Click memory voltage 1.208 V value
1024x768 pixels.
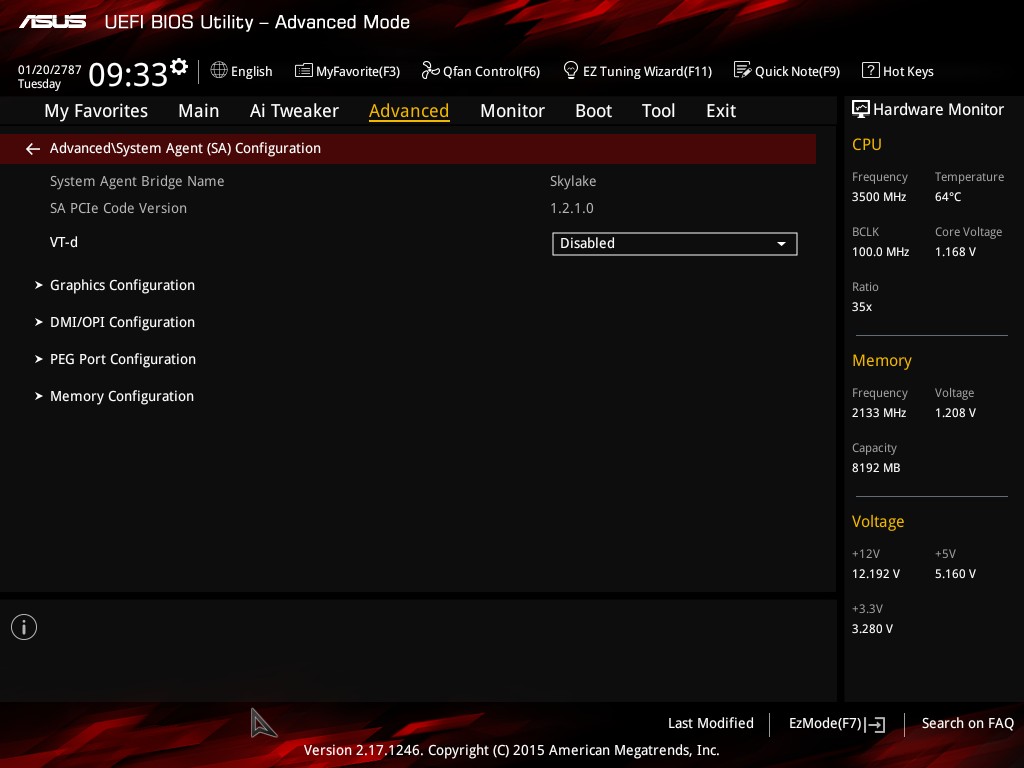[x=955, y=413]
